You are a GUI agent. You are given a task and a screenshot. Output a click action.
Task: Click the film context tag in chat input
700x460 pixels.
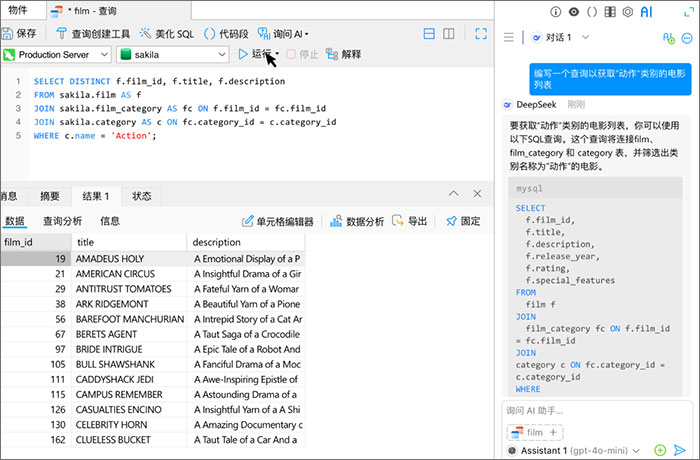pyautogui.click(x=535, y=432)
